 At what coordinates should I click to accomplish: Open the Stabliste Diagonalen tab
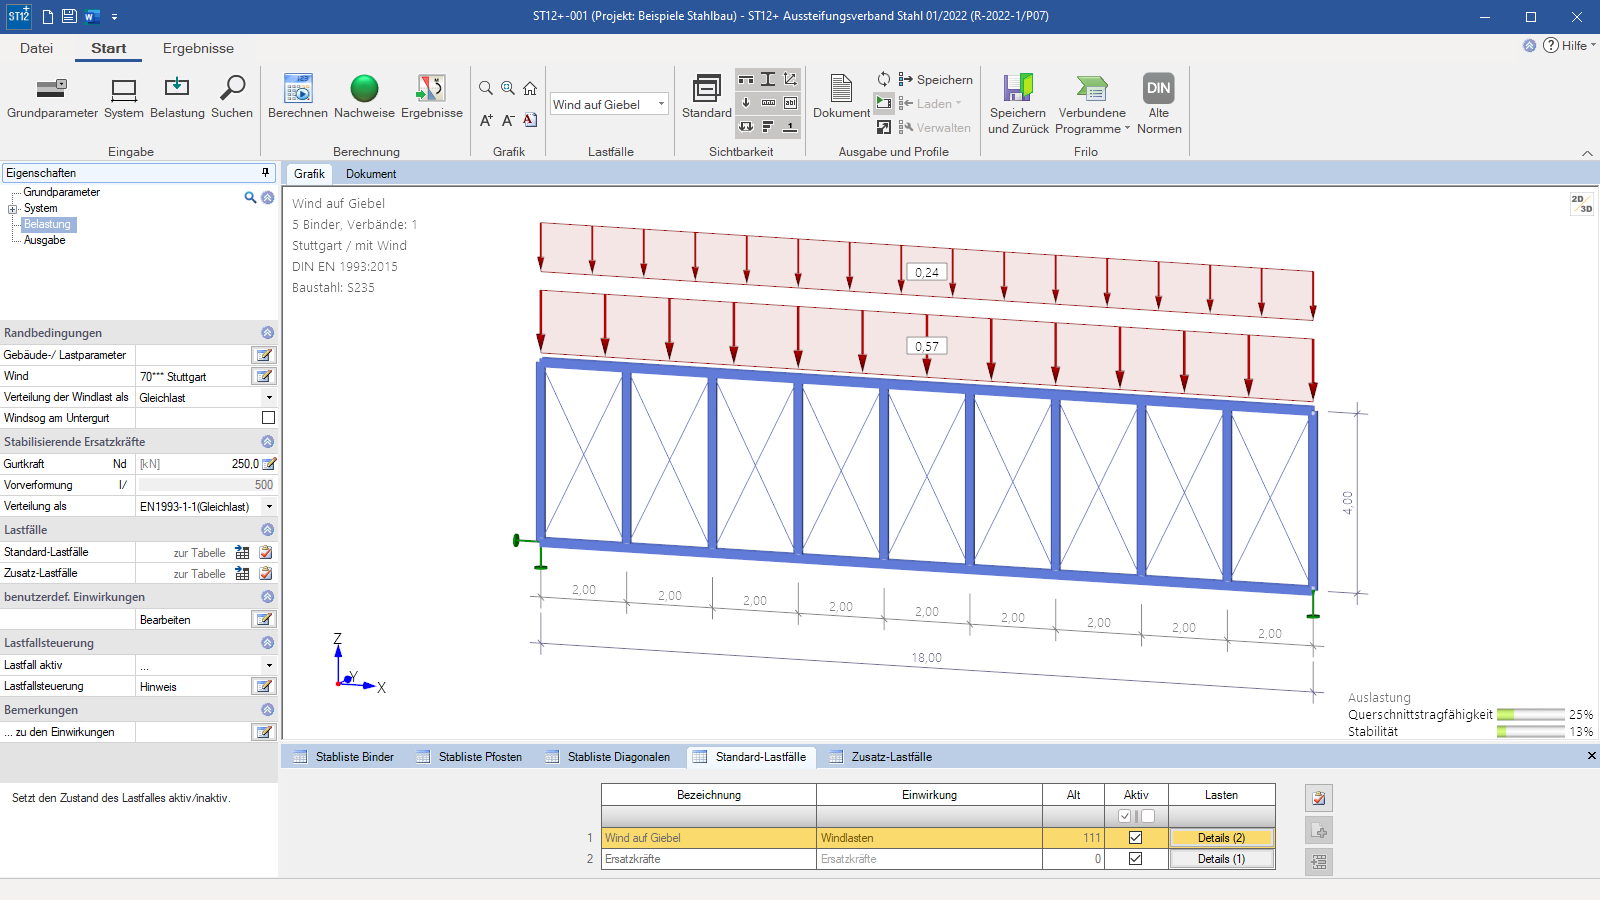point(608,757)
